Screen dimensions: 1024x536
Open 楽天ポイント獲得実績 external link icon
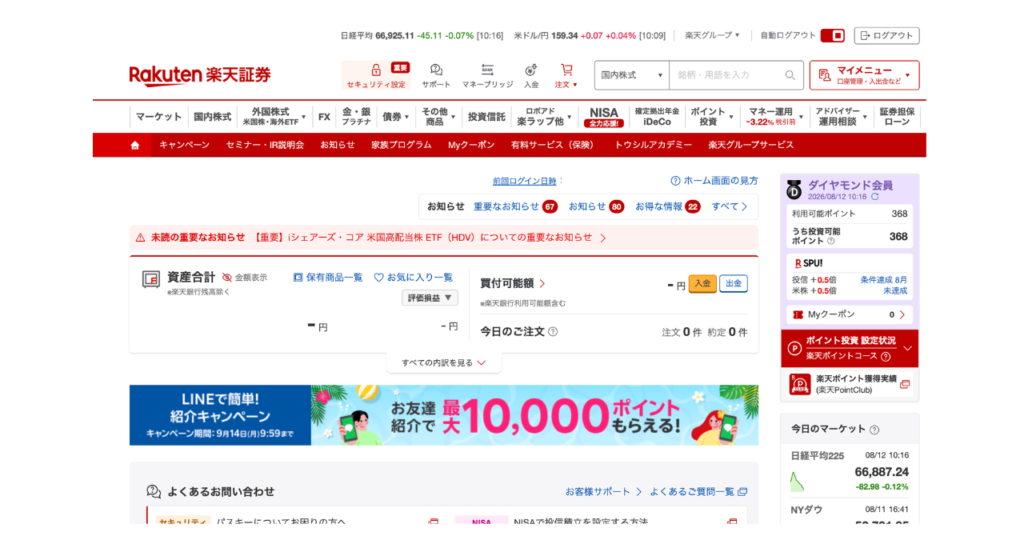904,385
